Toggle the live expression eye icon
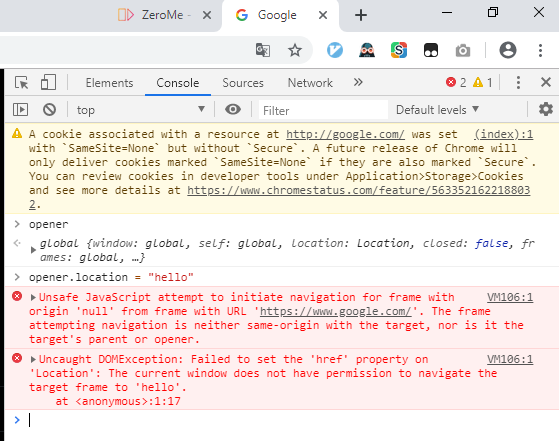This screenshot has width=559, height=441. (233, 109)
